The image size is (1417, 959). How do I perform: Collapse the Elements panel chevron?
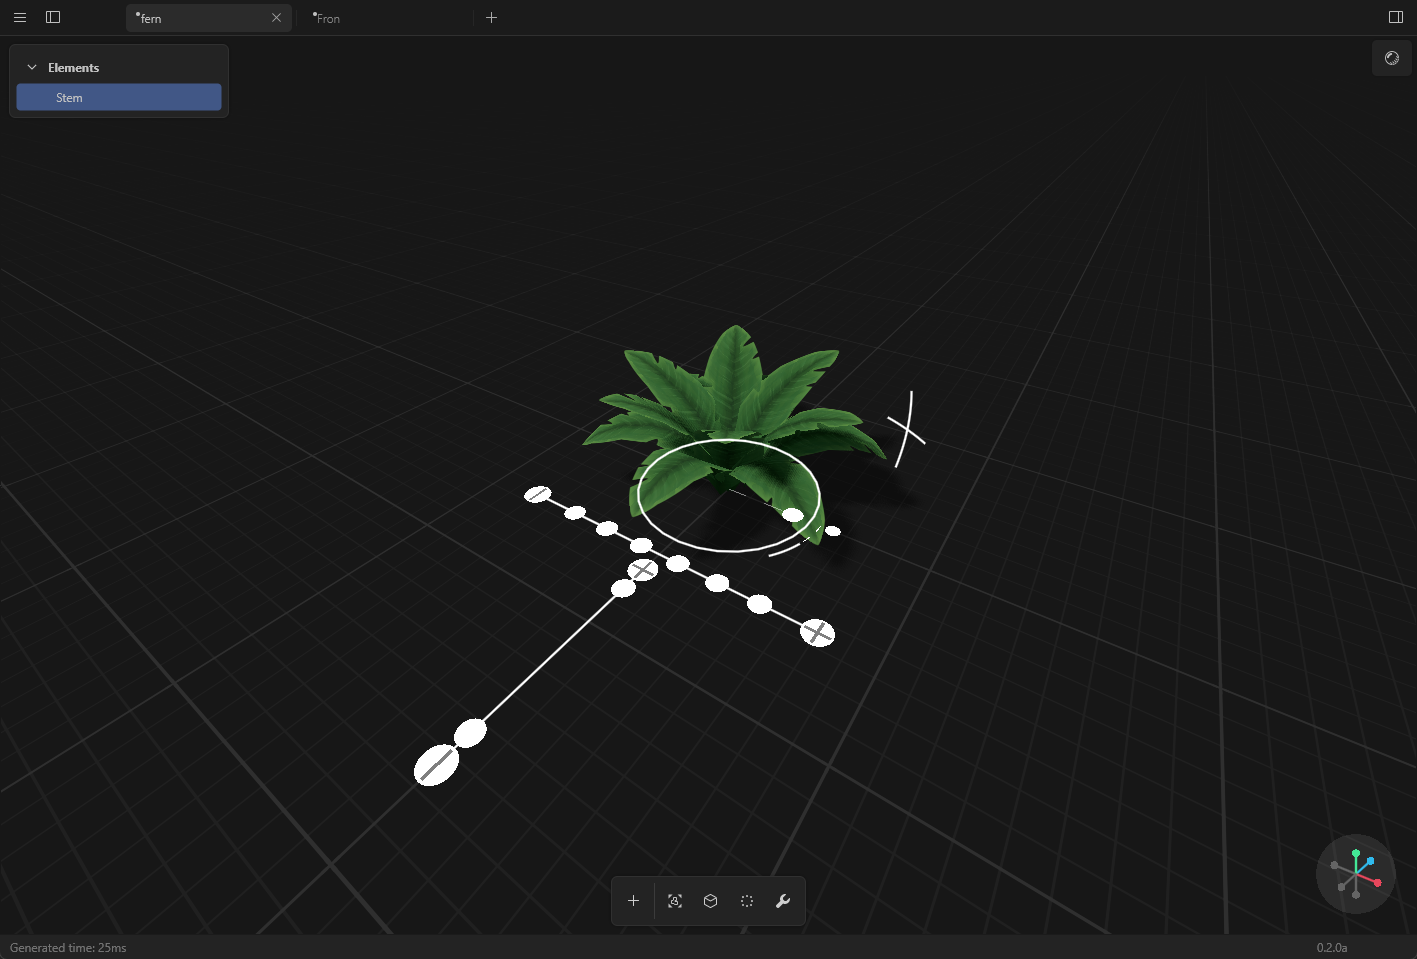pyautogui.click(x=32, y=67)
